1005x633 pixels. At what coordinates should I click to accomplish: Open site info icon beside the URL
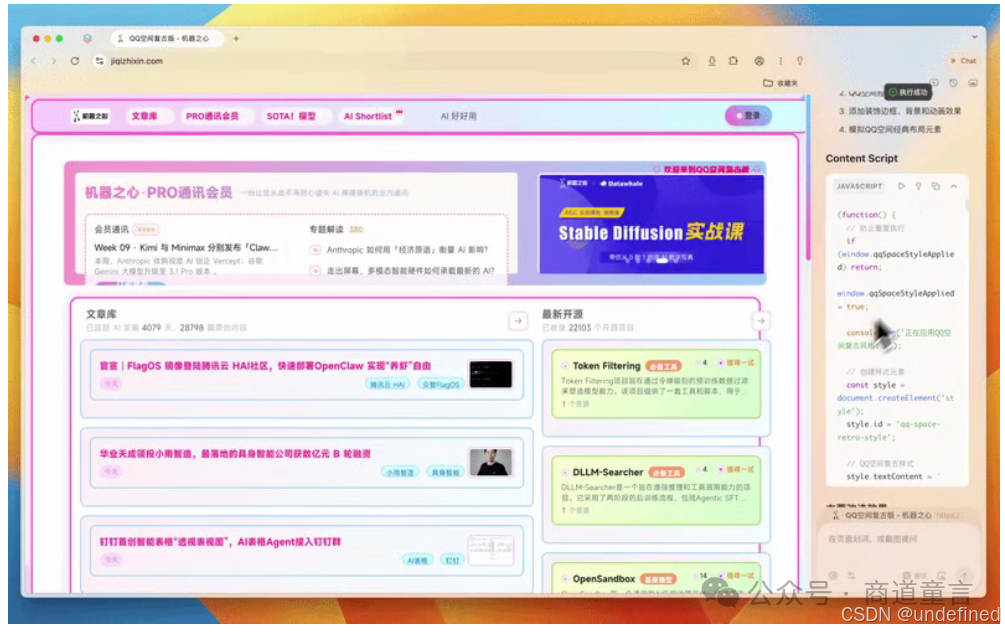tap(99, 61)
